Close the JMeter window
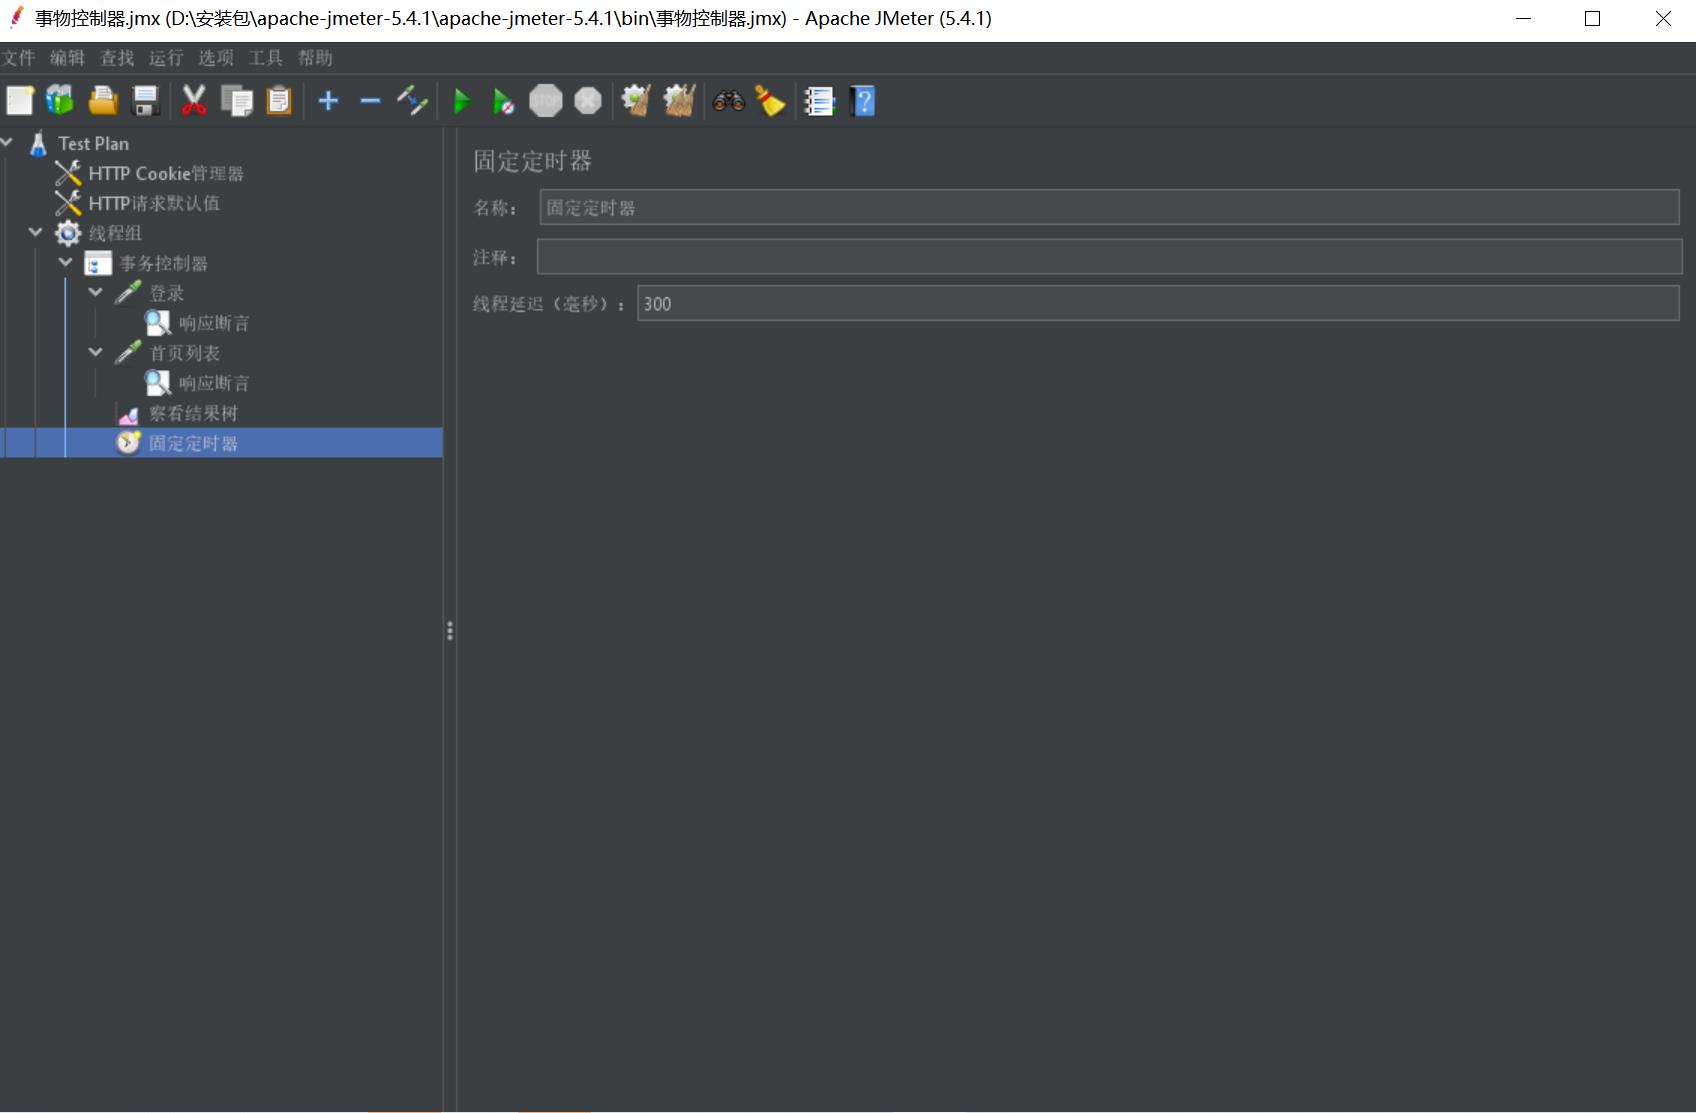The height and width of the screenshot is (1113, 1696). tap(1663, 19)
